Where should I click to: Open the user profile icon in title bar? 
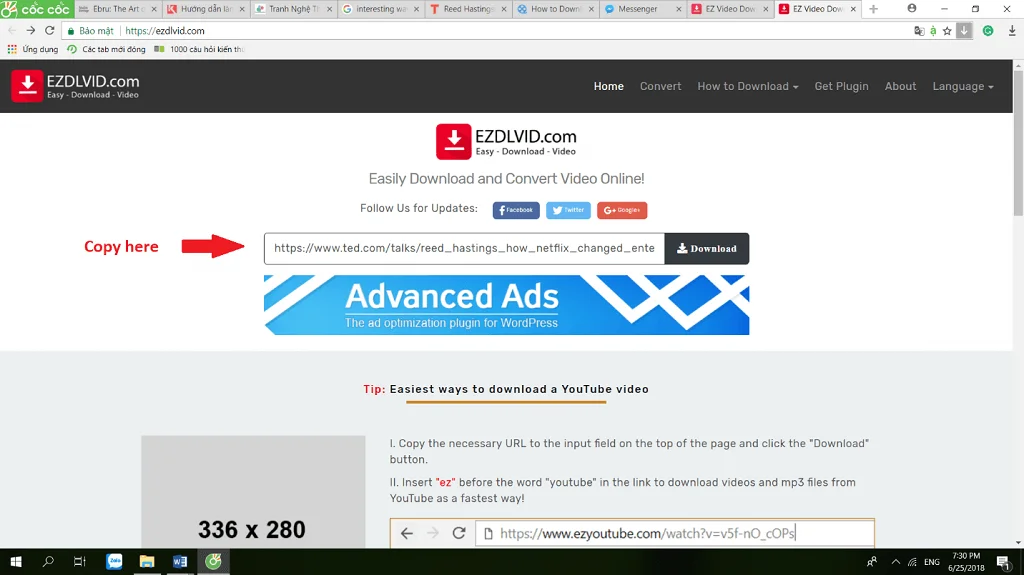tap(912, 8)
